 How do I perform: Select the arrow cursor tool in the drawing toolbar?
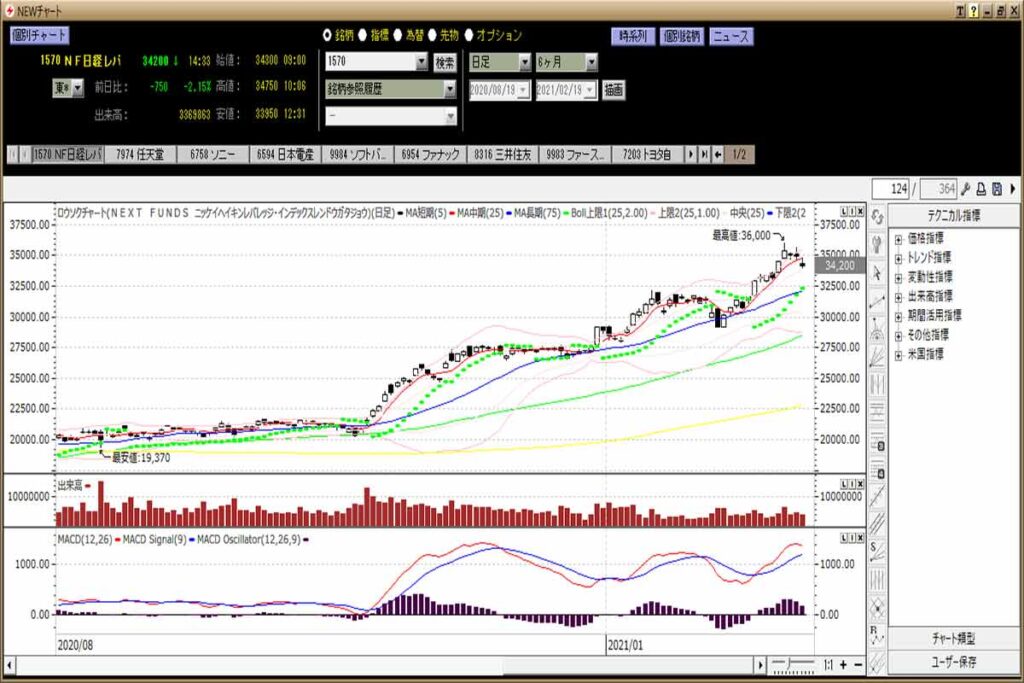[x=877, y=272]
